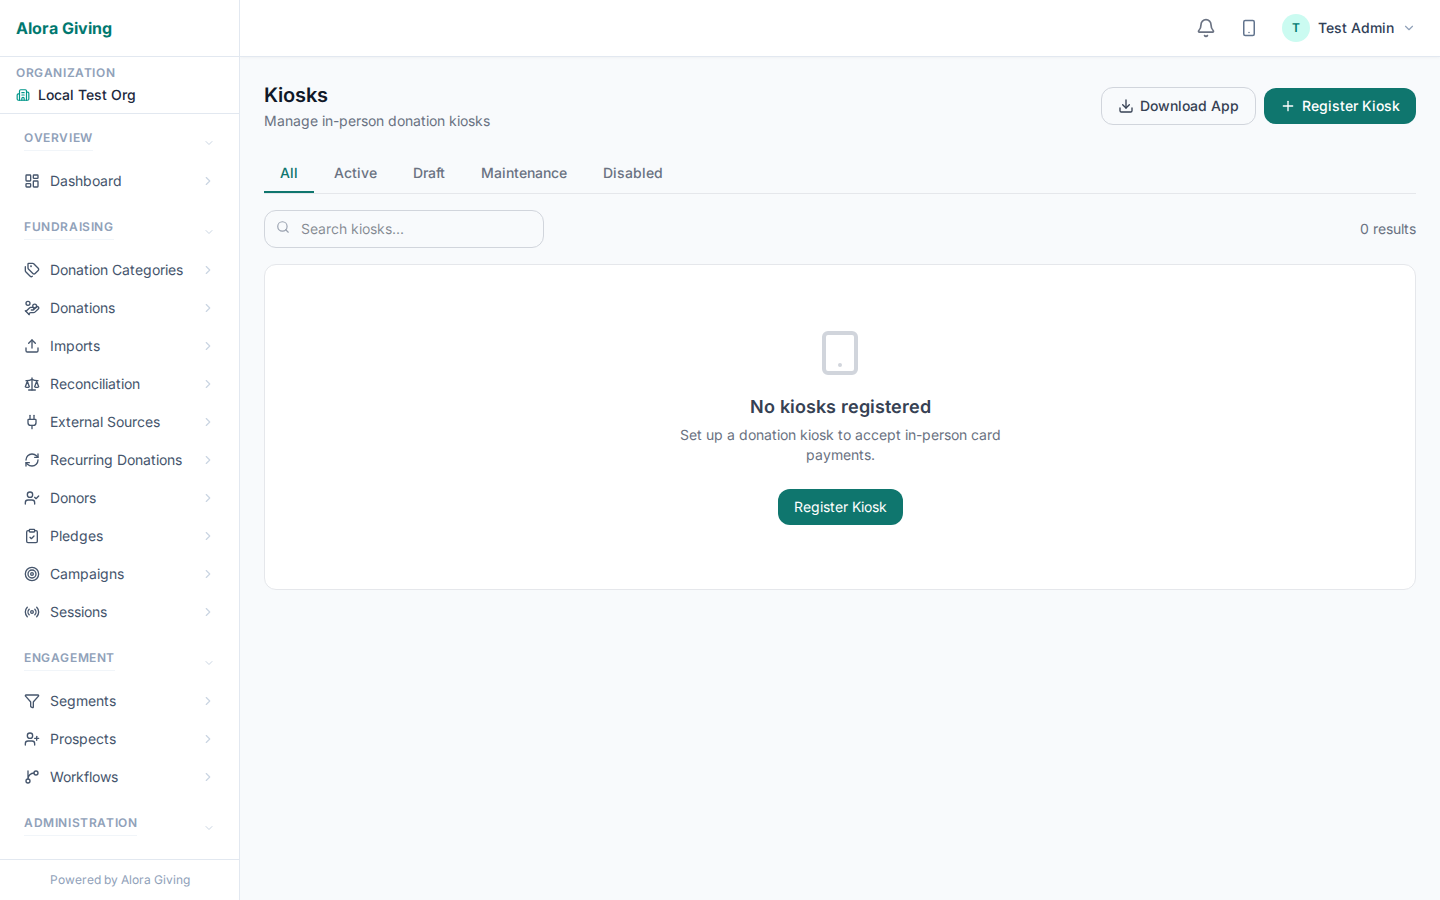
Task: Select the Donations icon in the sidebar
Action: (31, 307)
